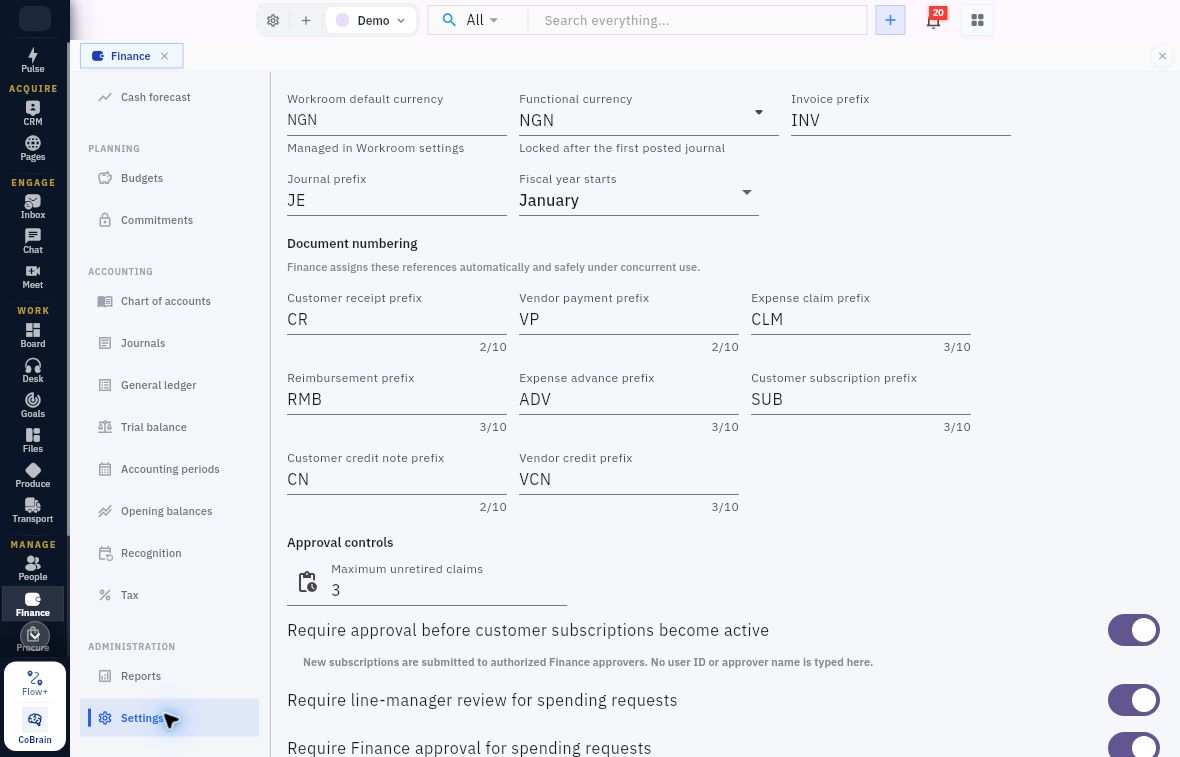Open the apps grid icon

978,20
